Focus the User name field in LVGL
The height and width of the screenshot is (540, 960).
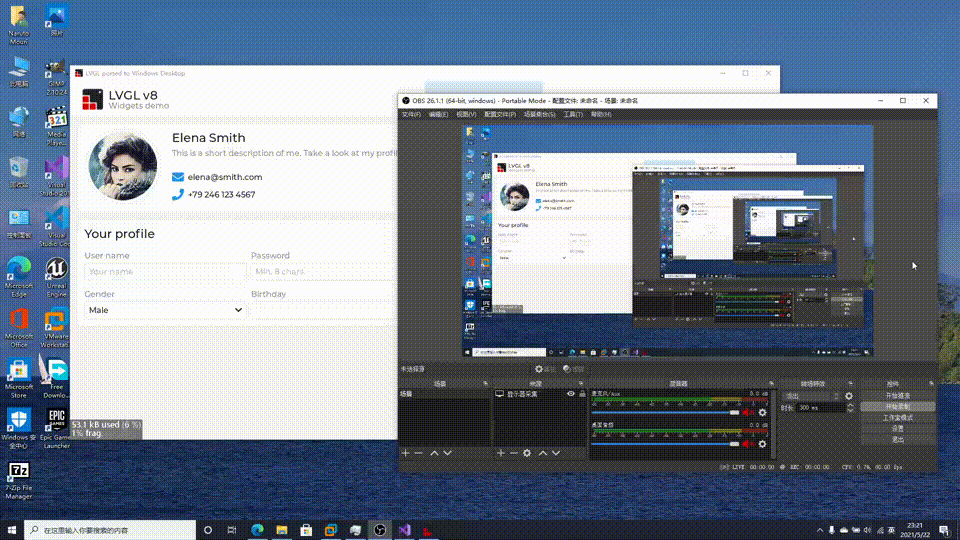pyautogui.click(x=165, y=272)
